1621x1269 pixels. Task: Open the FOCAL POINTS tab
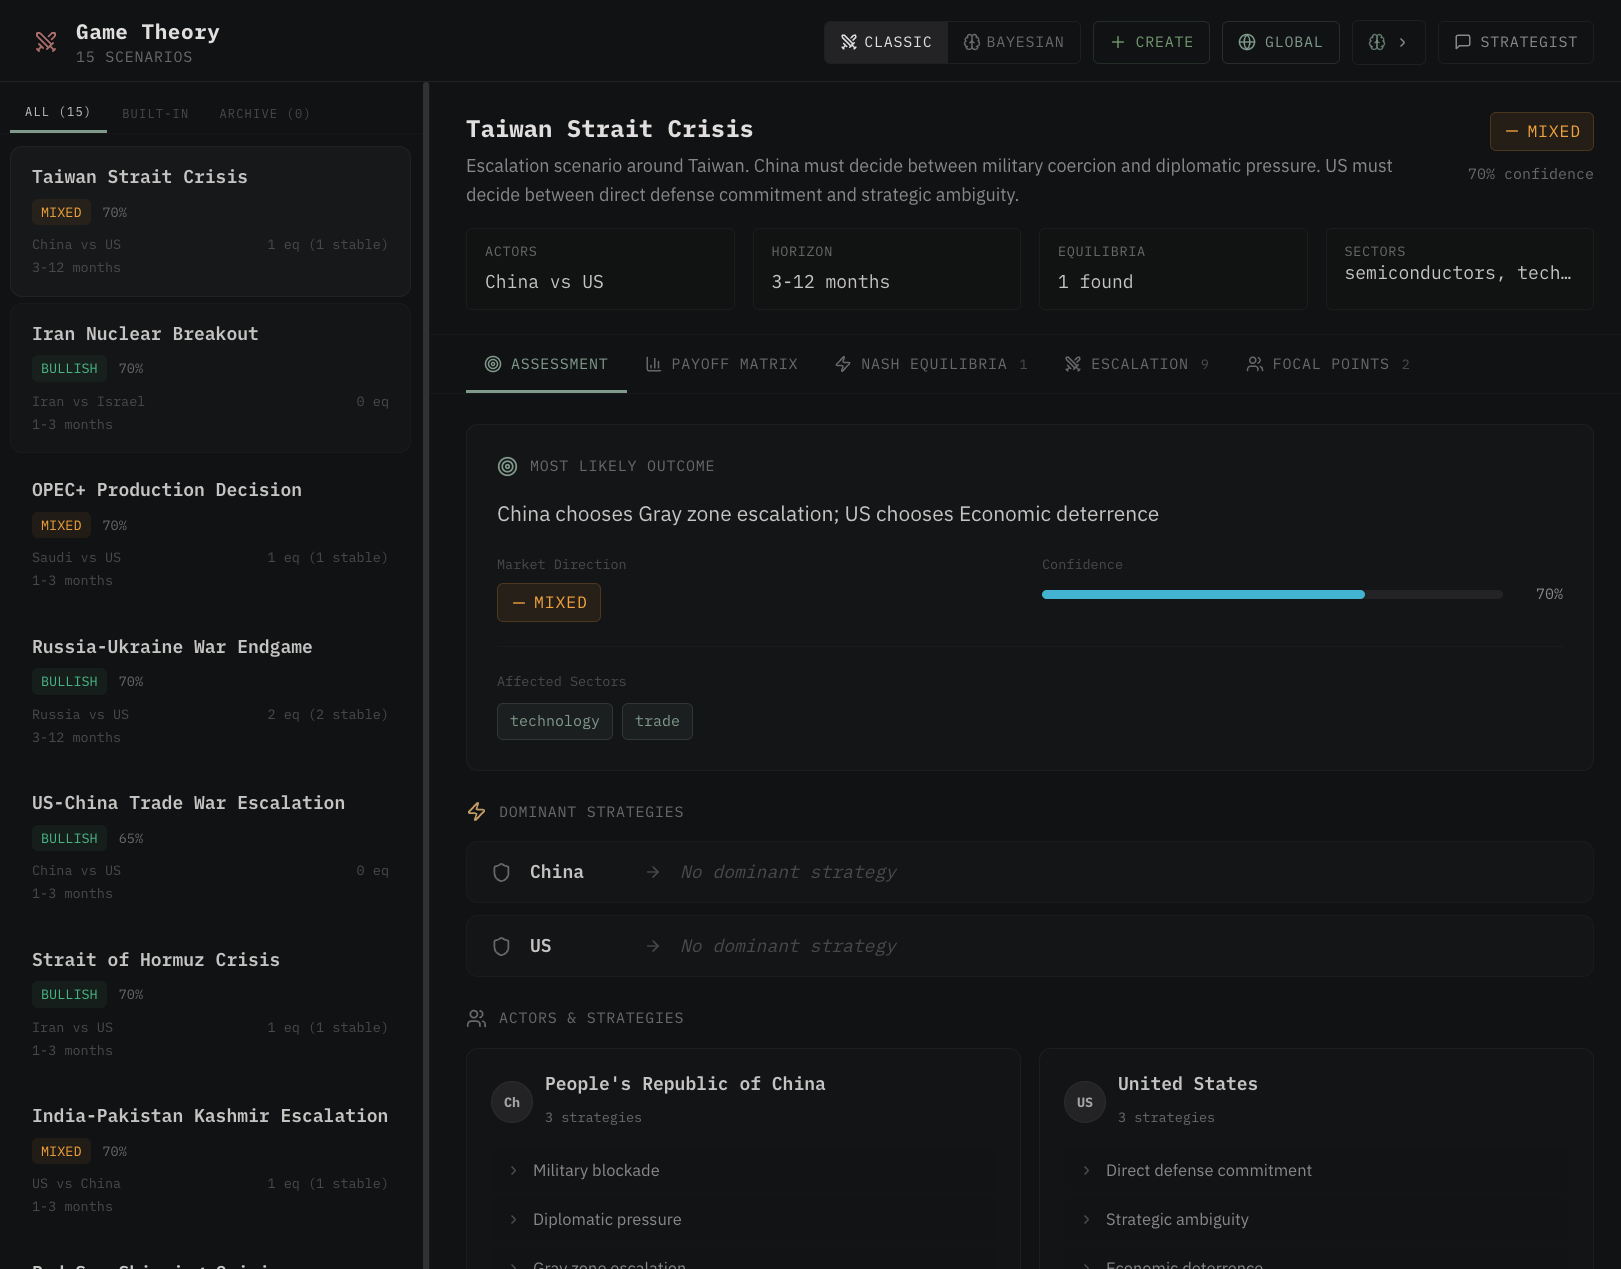point(1328,364)
